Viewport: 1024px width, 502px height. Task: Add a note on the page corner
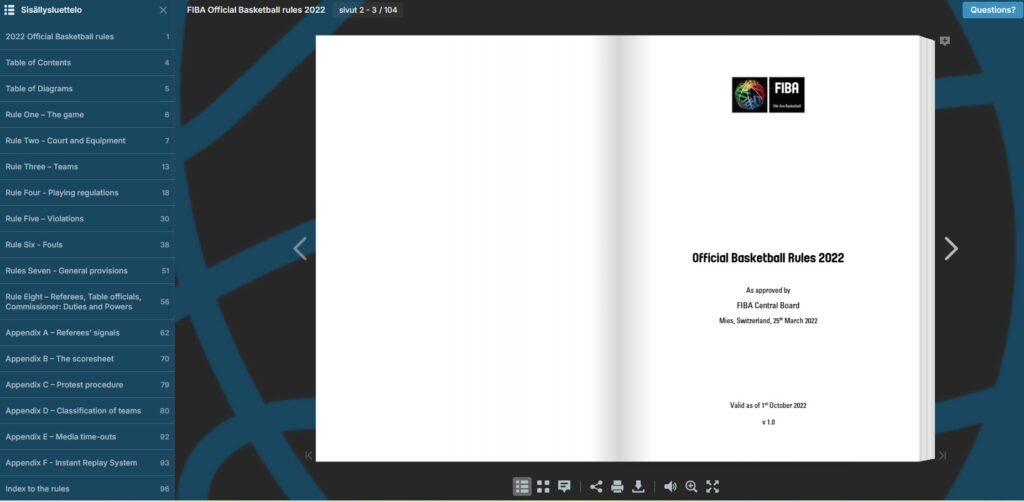click(x=944, y=41)
